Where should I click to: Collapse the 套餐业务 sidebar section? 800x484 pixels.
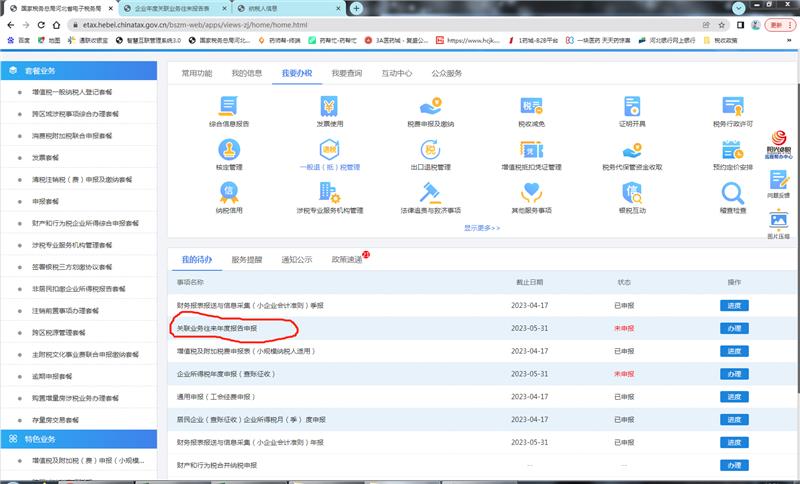coord(78,71)
